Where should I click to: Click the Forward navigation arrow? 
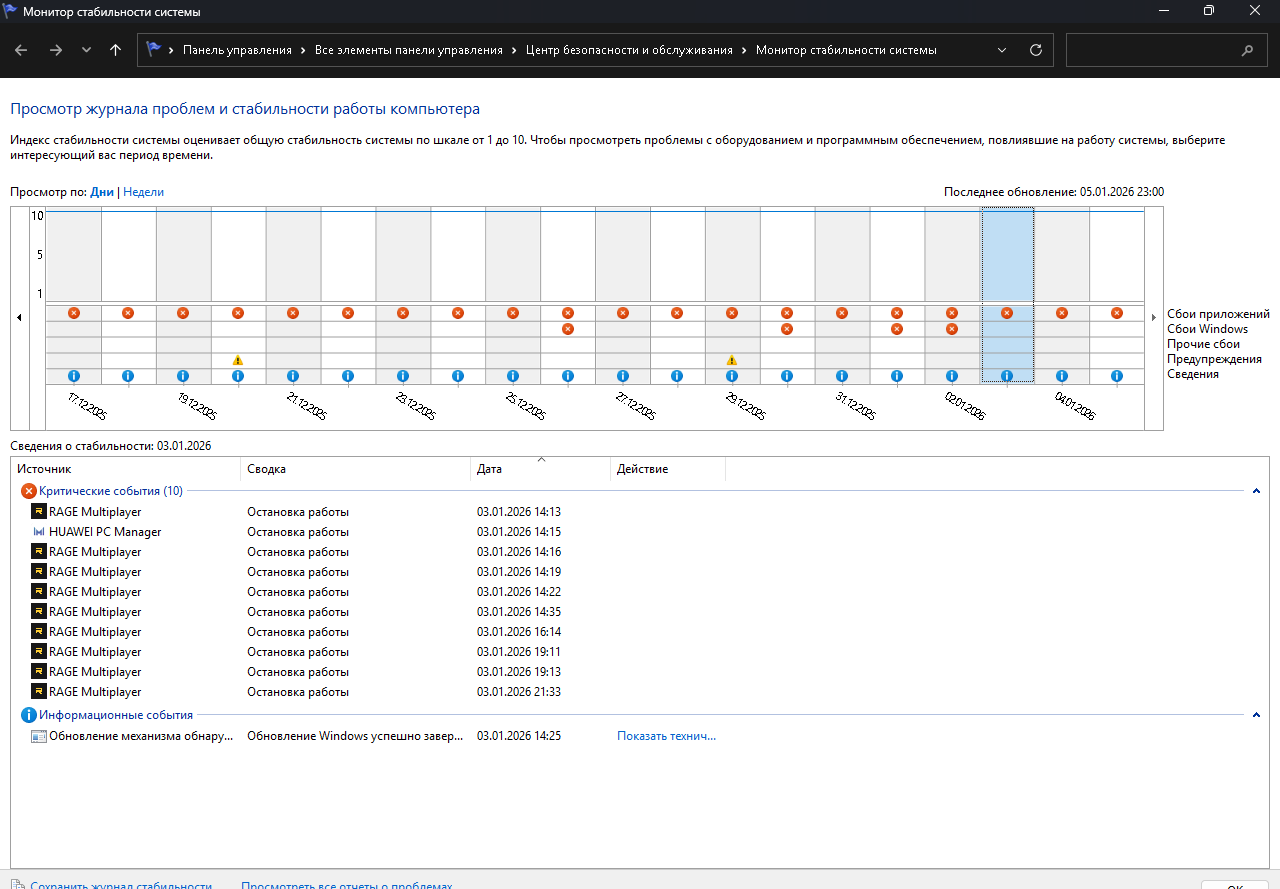56,50
